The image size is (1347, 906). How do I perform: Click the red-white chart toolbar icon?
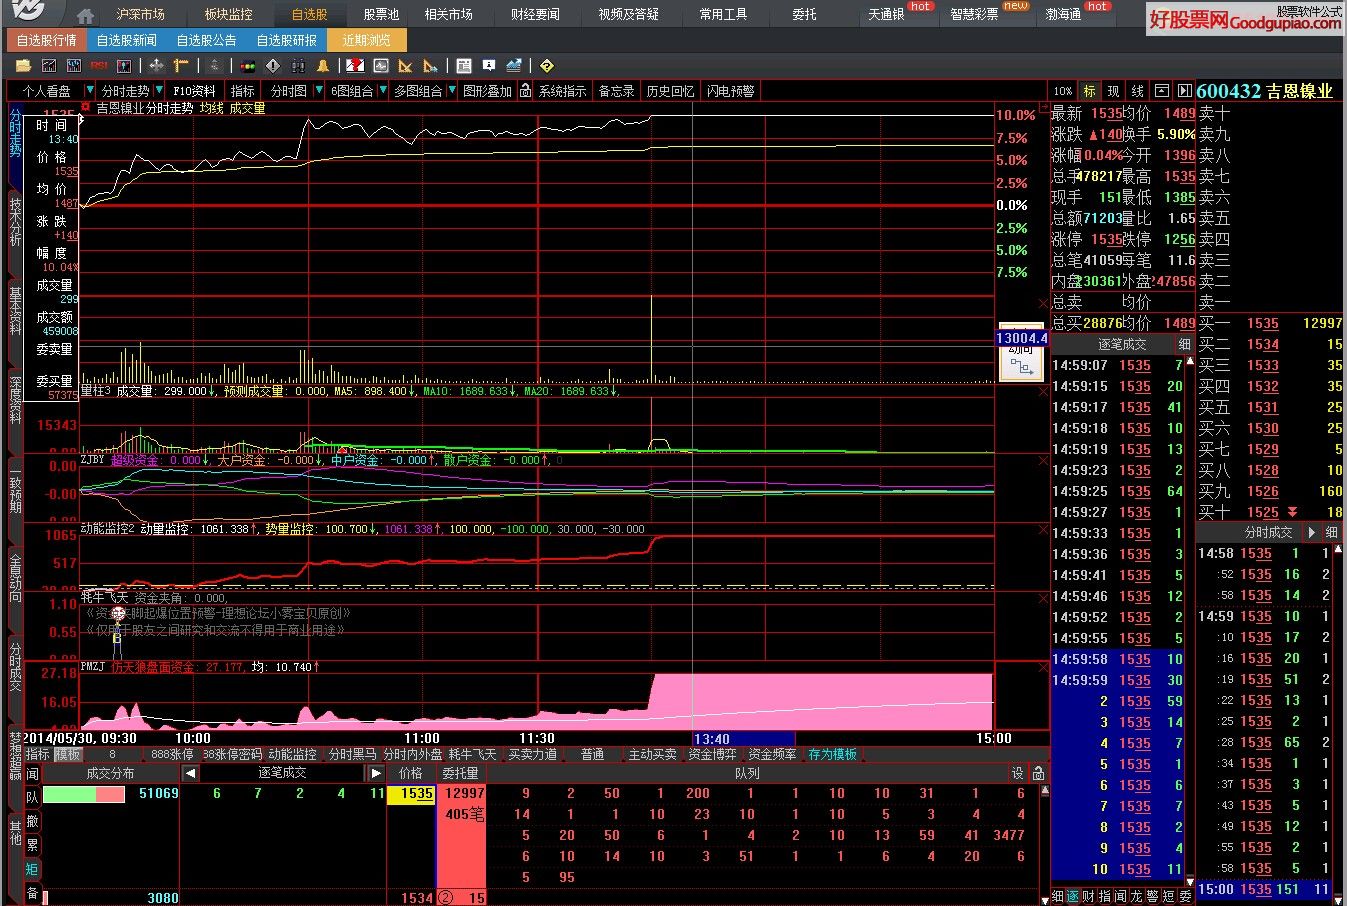click(356, 65)
